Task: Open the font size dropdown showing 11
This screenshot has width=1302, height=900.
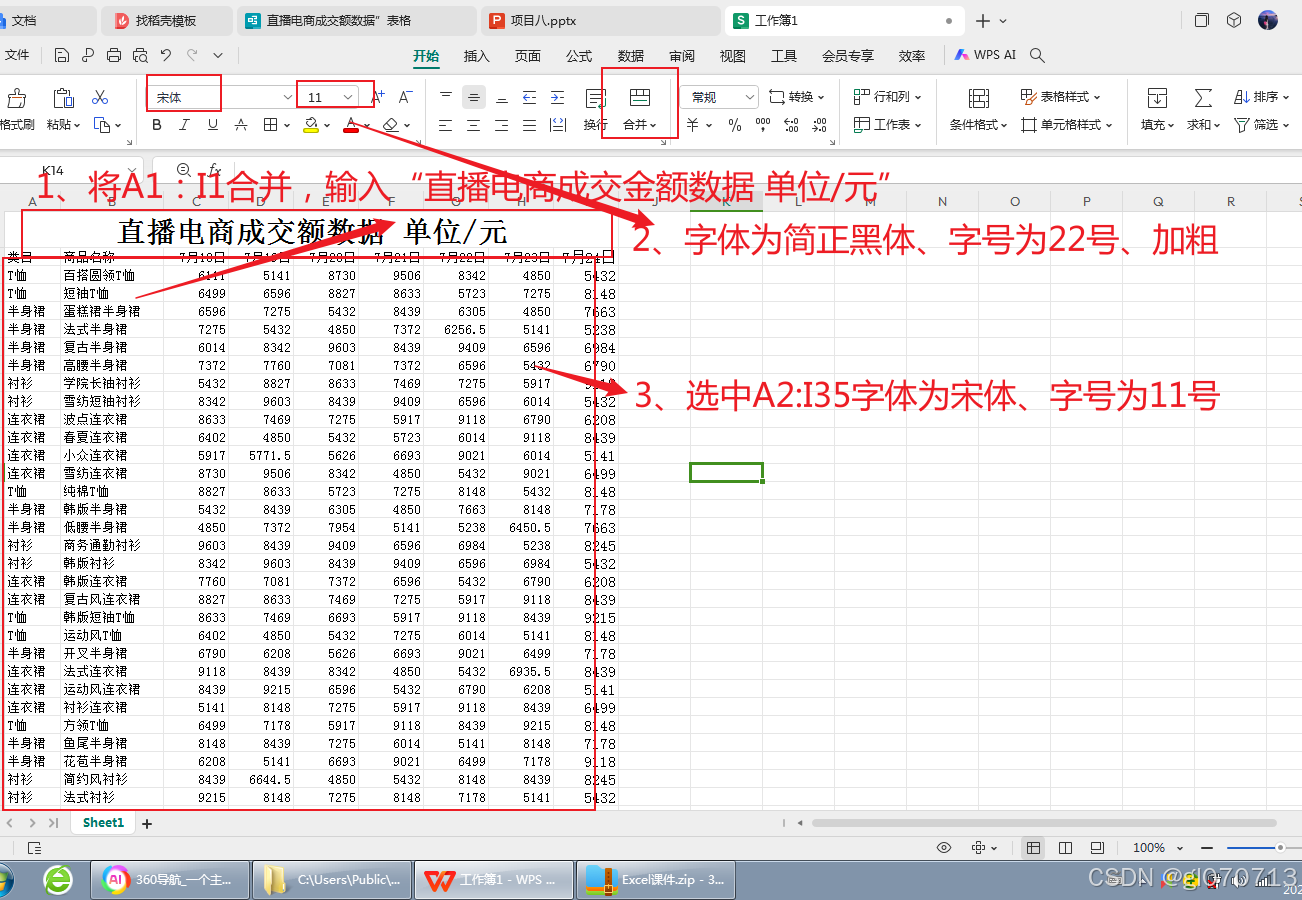Action: click(x=348, y=97)
